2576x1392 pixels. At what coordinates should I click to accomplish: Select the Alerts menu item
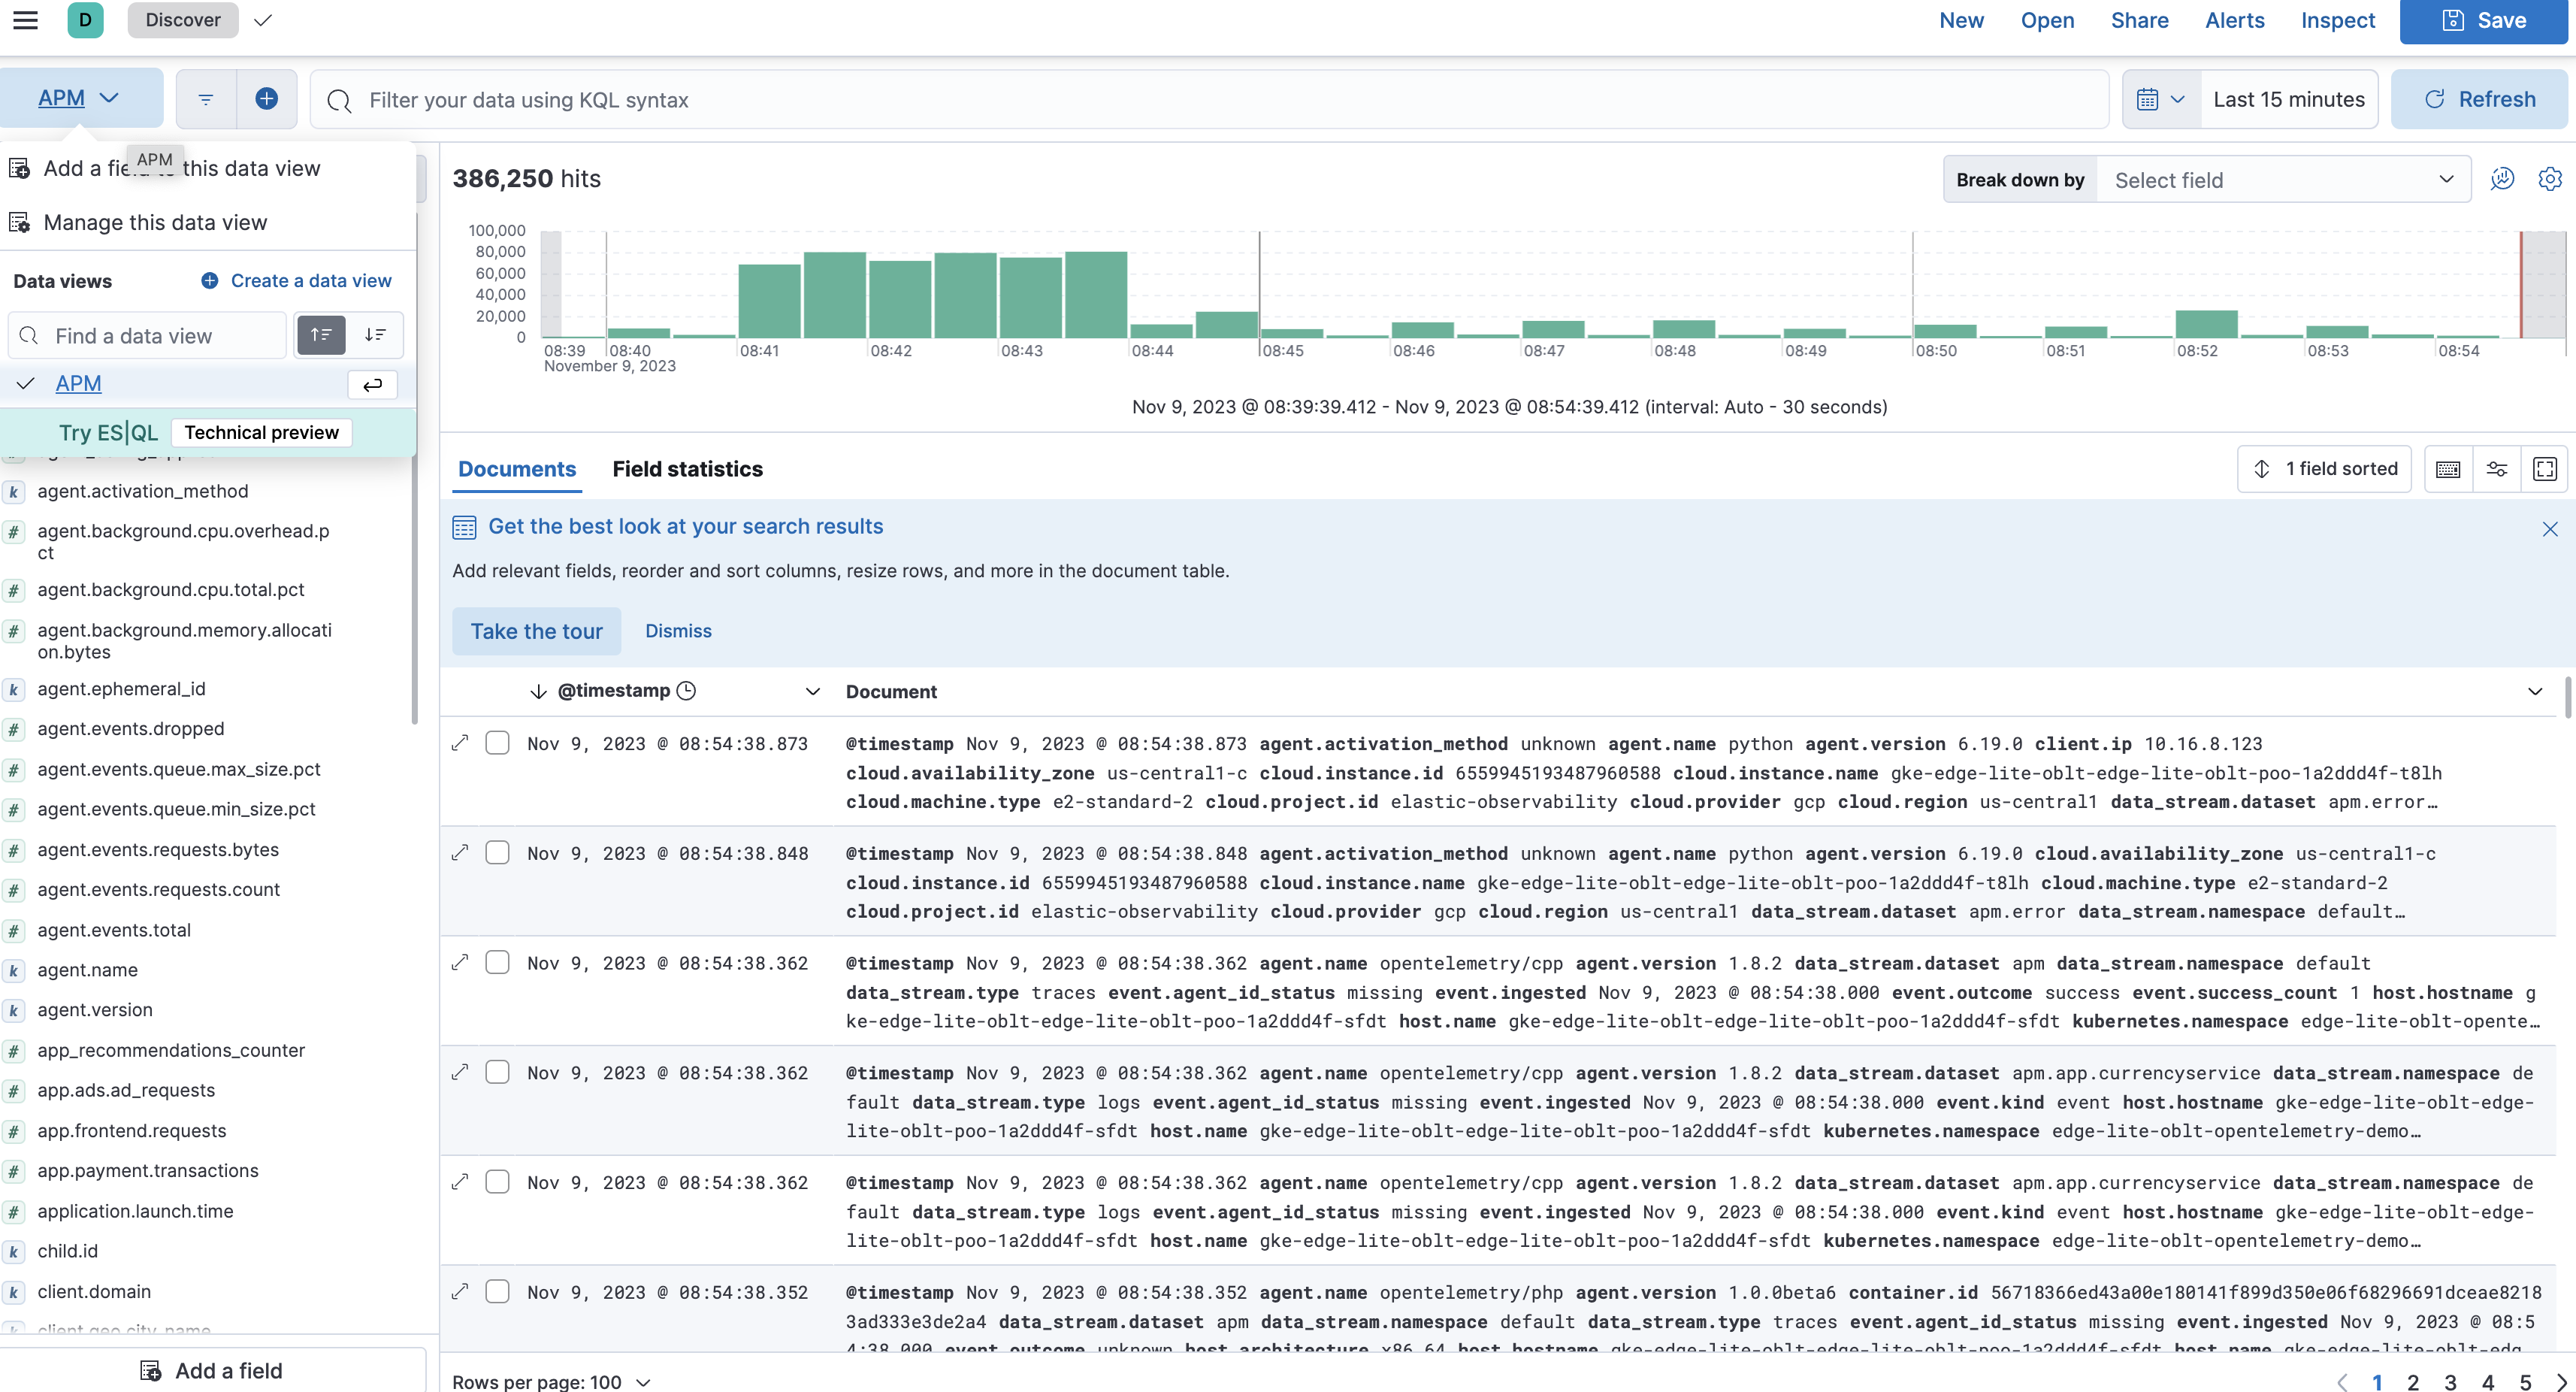[x=2235, y=20]
